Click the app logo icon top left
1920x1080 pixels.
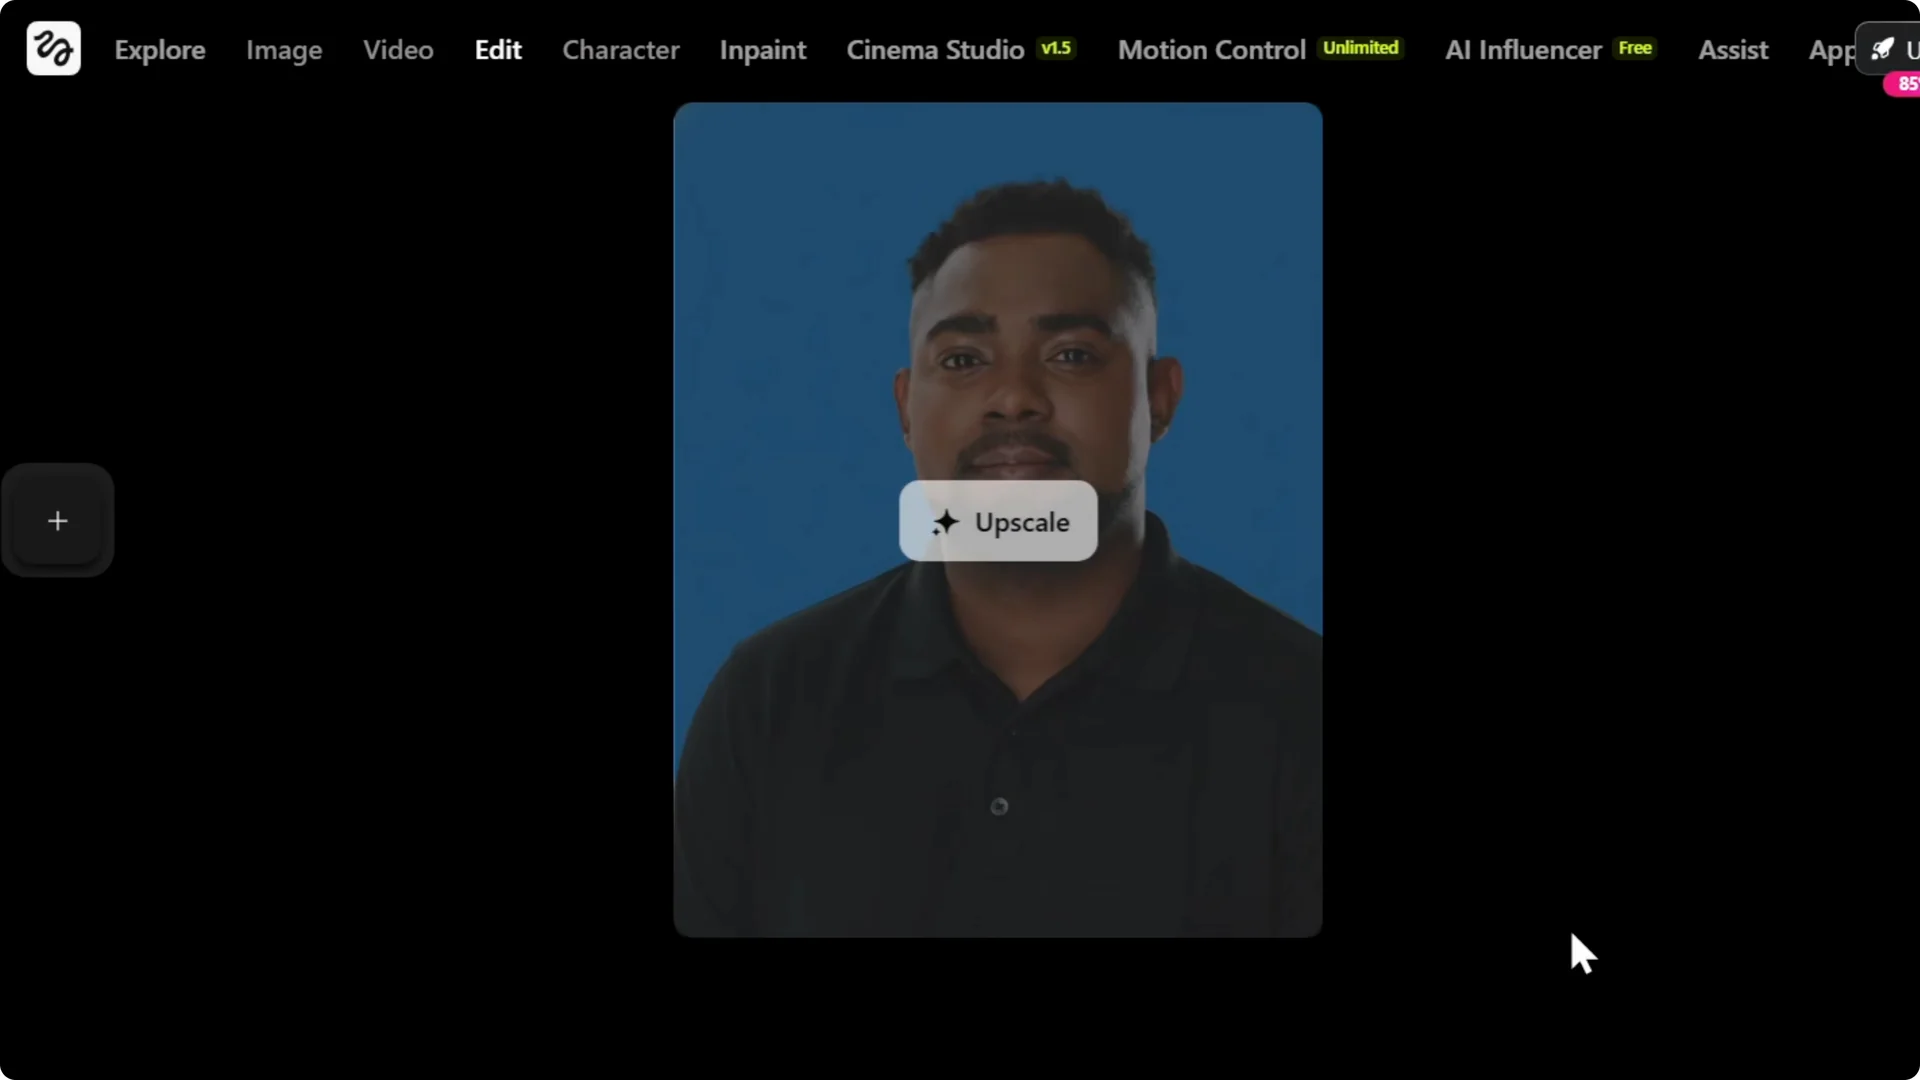tap(52, 48)
